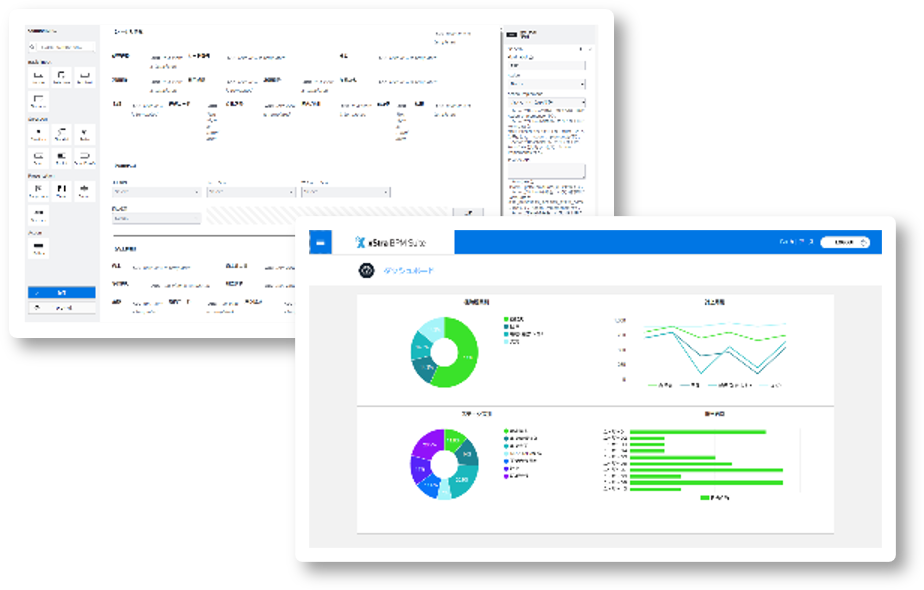This screenshot has height=590, width=924.
Task: Click the blue save button below the palette
Action: coord(61,292)
